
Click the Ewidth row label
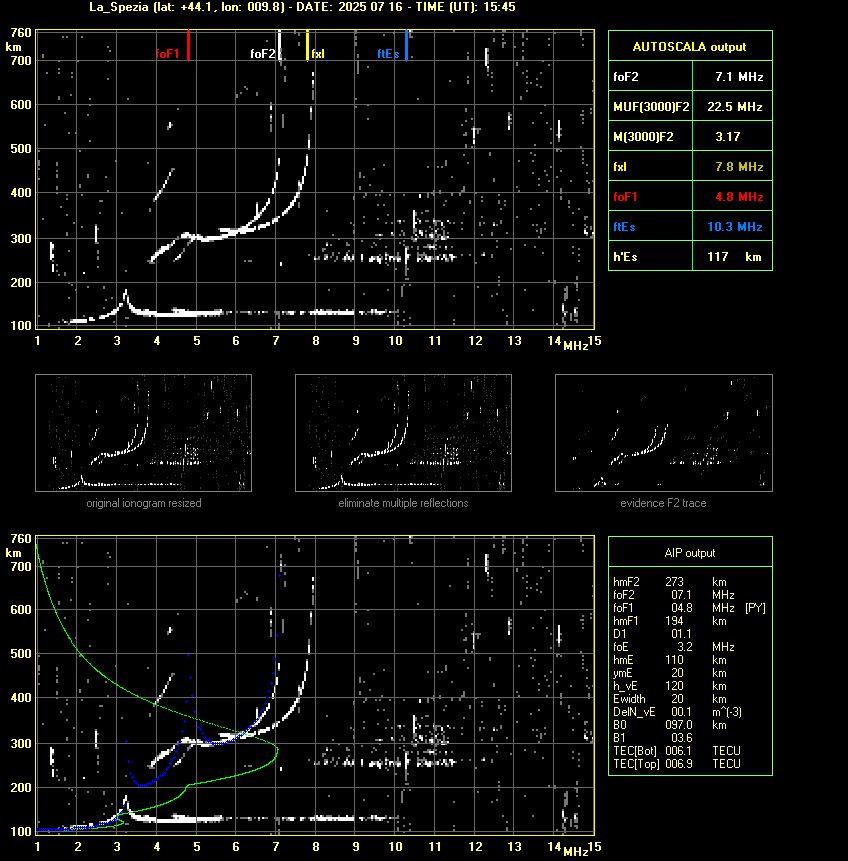629,699
